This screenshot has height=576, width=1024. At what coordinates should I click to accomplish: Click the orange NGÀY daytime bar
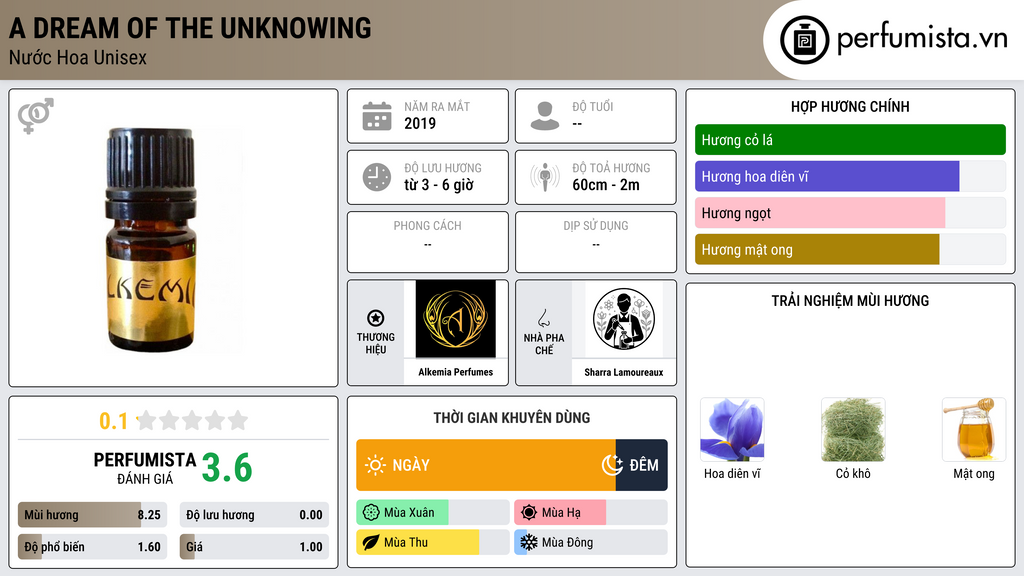(486, 465)
